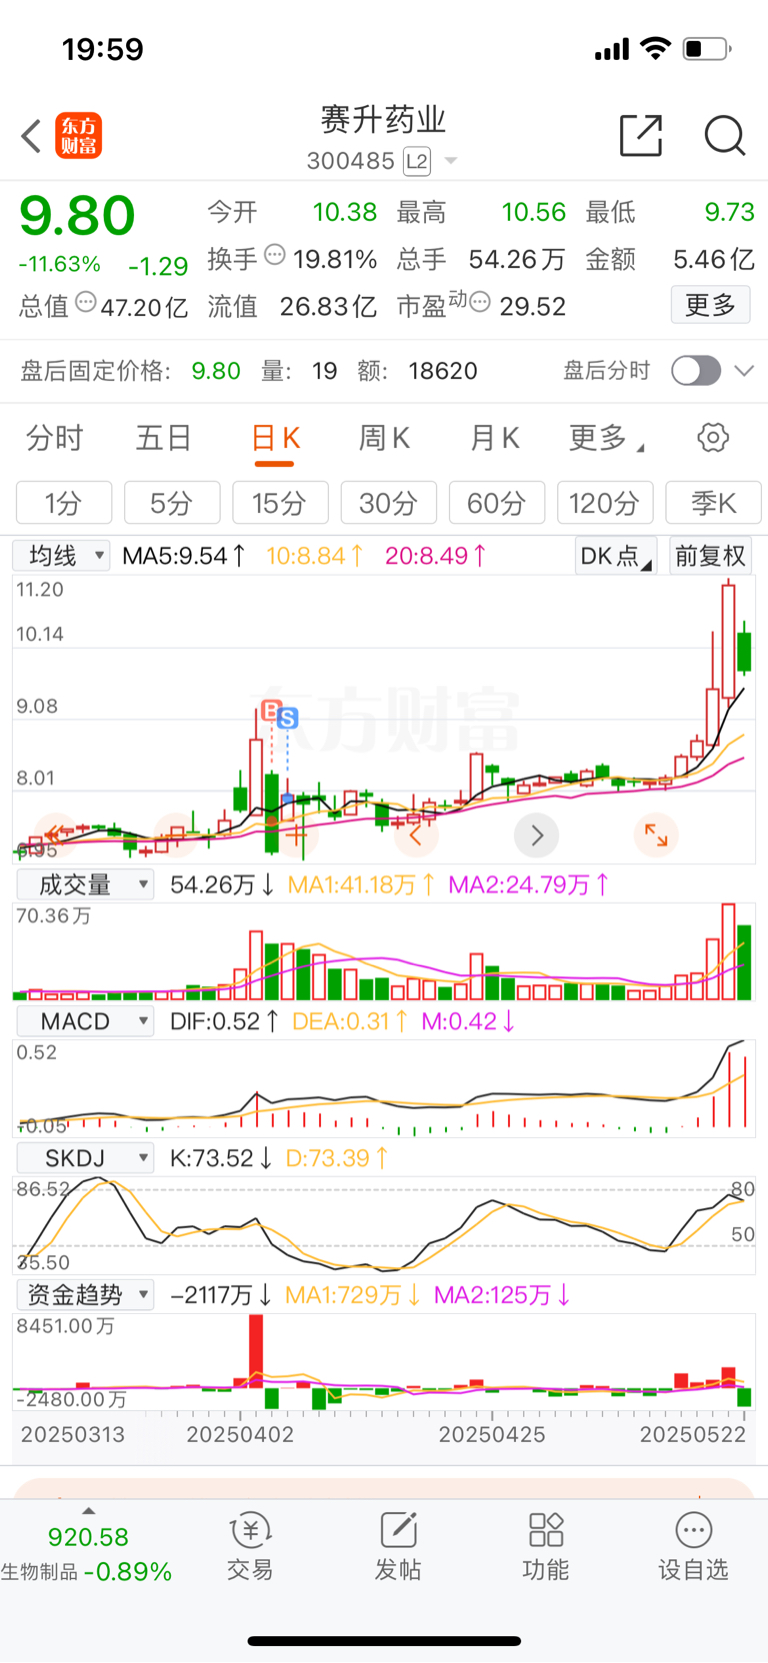The image size is (768, 1663).
Task: Open the SKDJ indicator dropdown
Action: point(86,1158)
